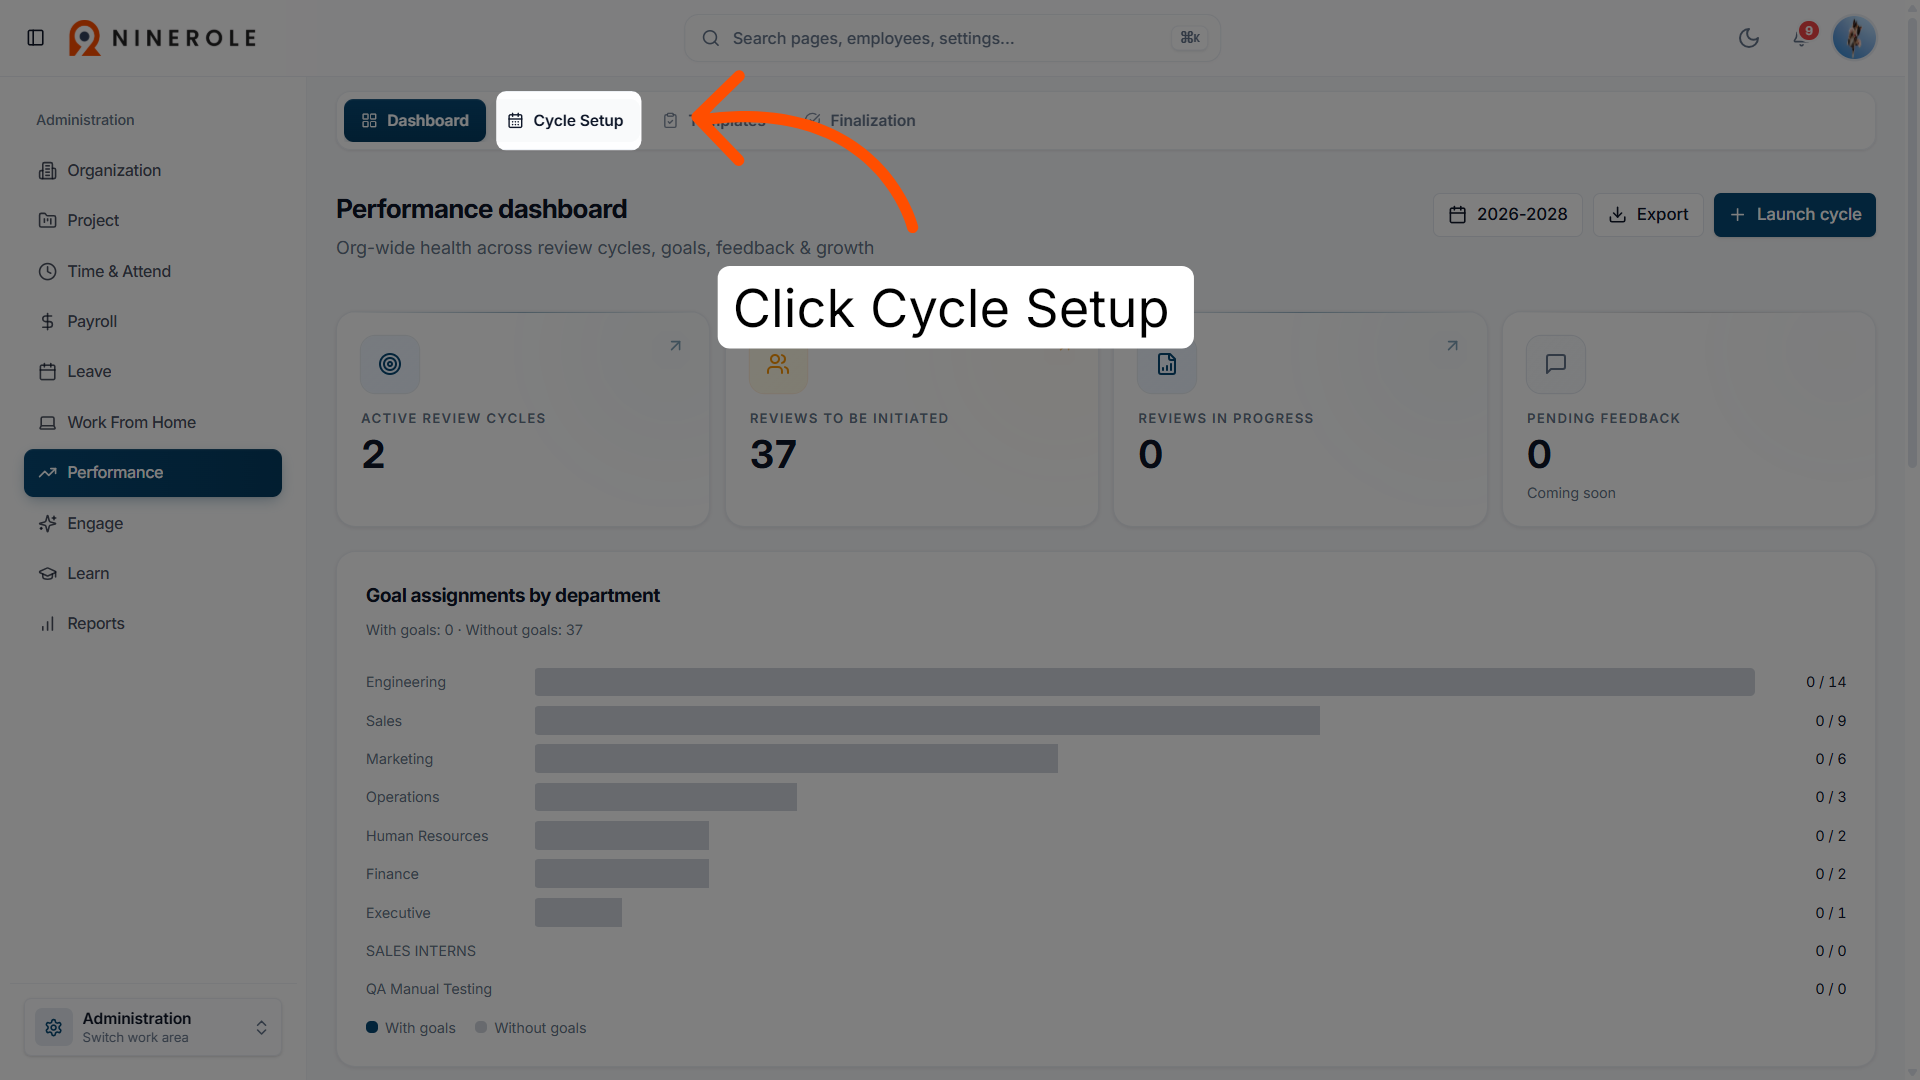Open Payroll in the sidebar

[153, 321]
